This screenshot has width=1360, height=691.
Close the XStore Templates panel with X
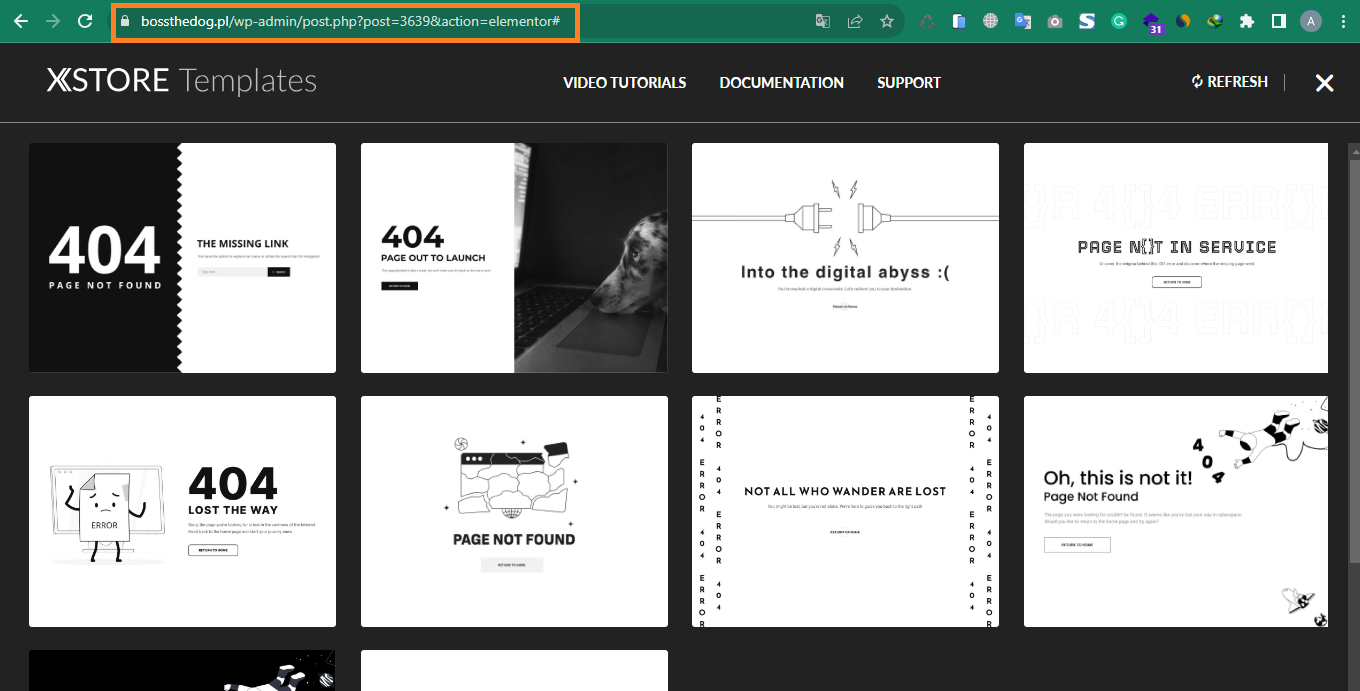click(1325, 83)
